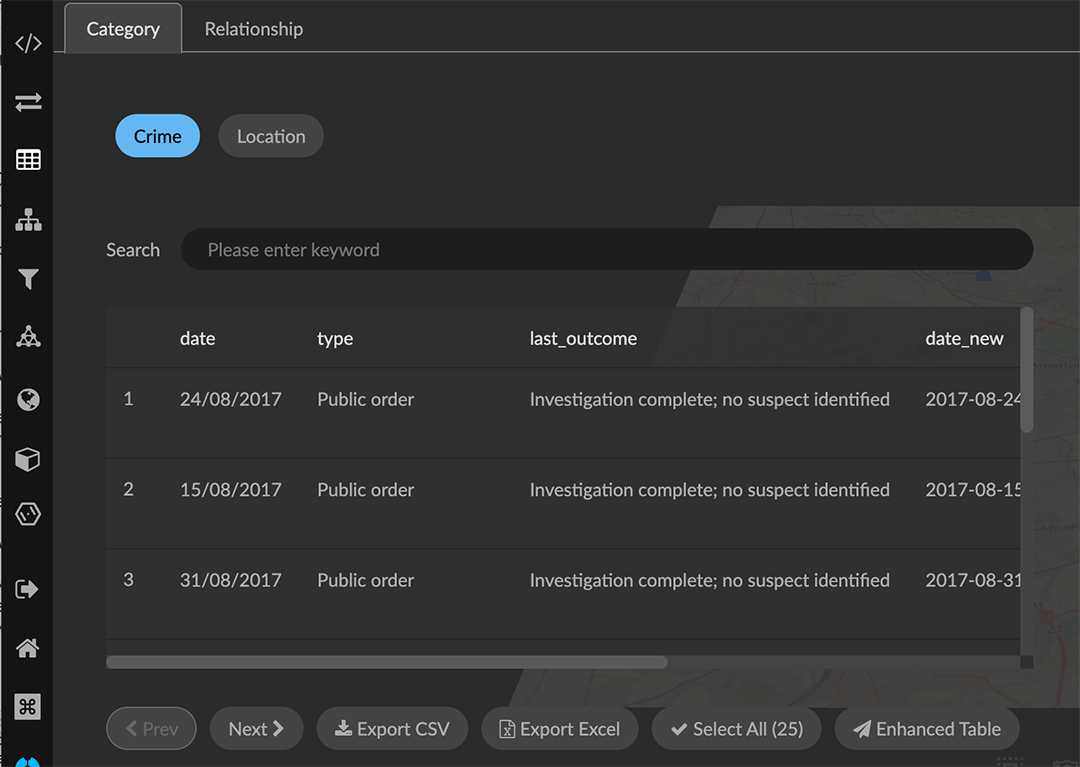1080x767 pixels.
Task: Click the horizontal table scrollbar
Action: click(386, 662)
